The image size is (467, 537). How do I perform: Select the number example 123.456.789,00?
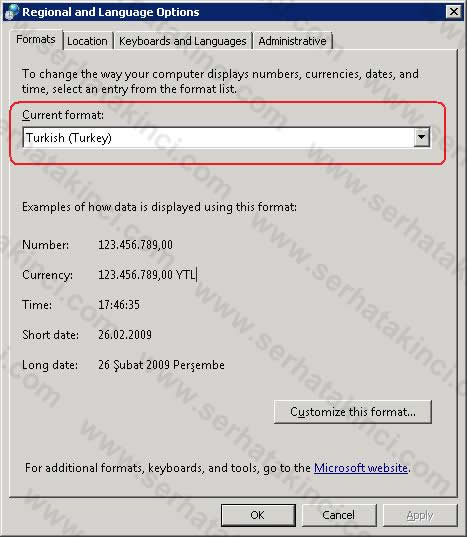point(136,245)
